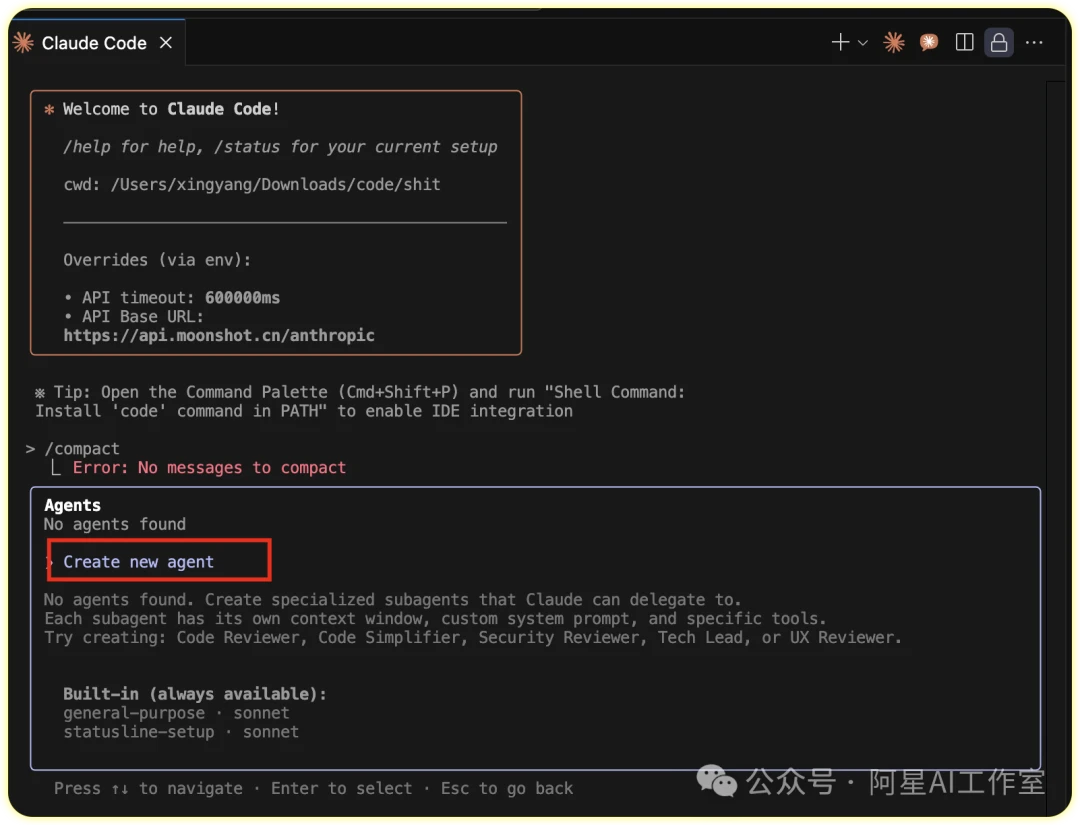The width and height of the screenshot is (1080, 825).
Task: Add a new terminal with plus icon
Action: click(x=840, y=43)
